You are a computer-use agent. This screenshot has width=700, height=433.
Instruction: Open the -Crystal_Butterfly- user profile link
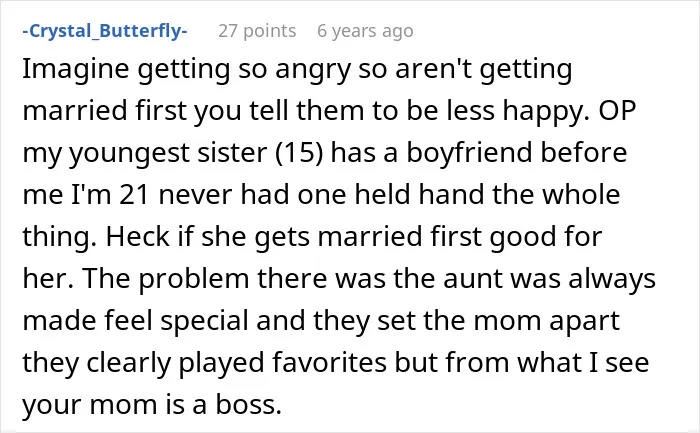coord(105,31)
